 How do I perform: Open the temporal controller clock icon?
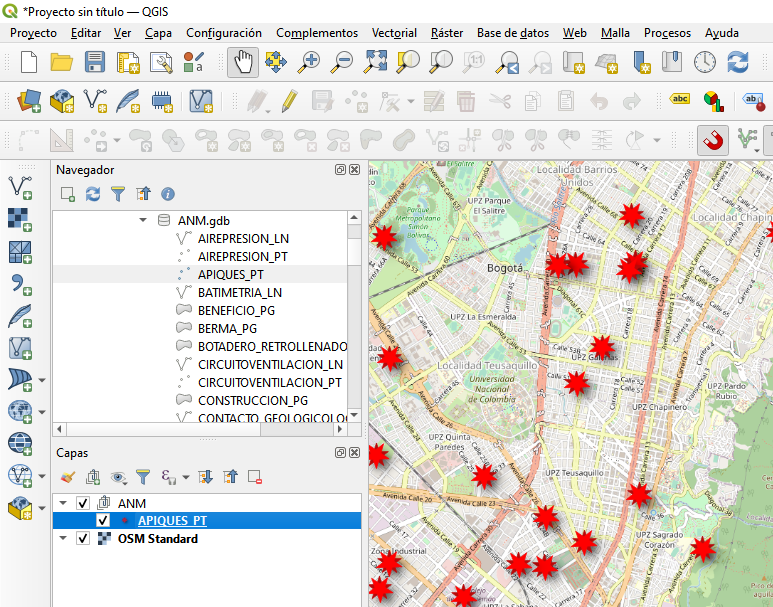705,63
